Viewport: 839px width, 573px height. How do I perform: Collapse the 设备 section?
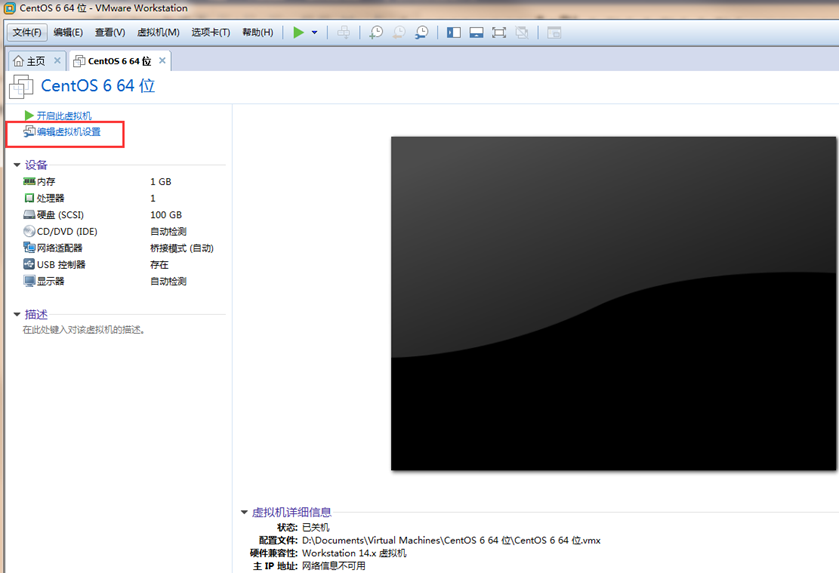tap(17, 165)
